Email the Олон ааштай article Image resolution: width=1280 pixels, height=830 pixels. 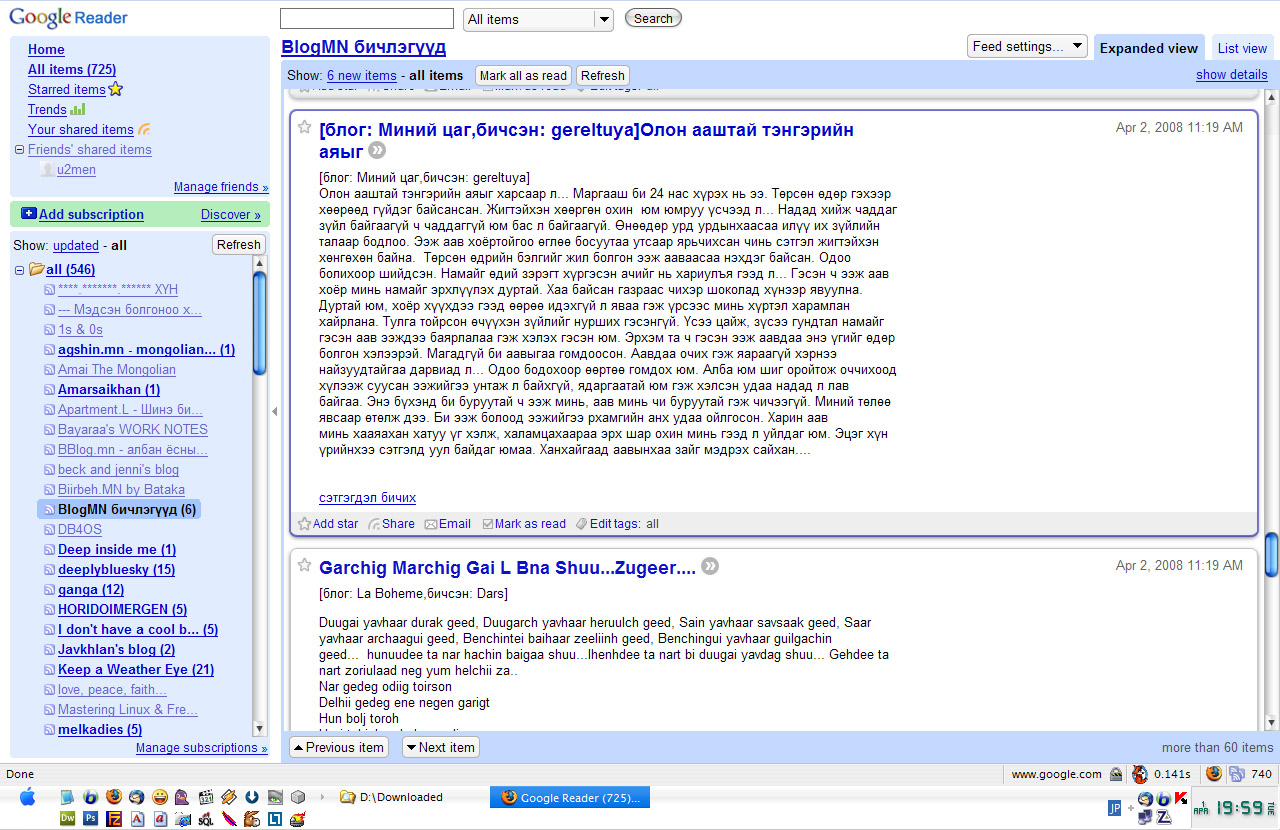(x=447, y=524)
